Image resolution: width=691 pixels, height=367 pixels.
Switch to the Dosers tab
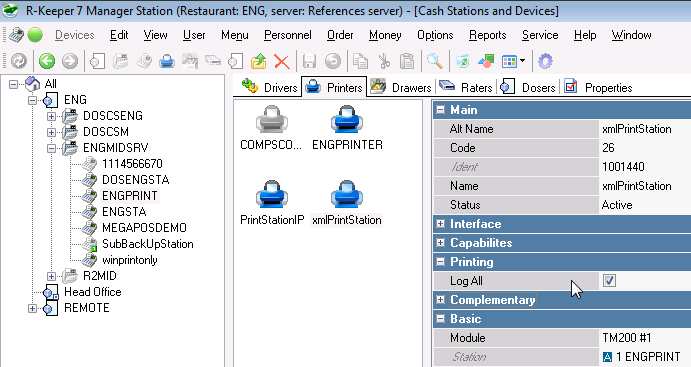pos(528,87)
